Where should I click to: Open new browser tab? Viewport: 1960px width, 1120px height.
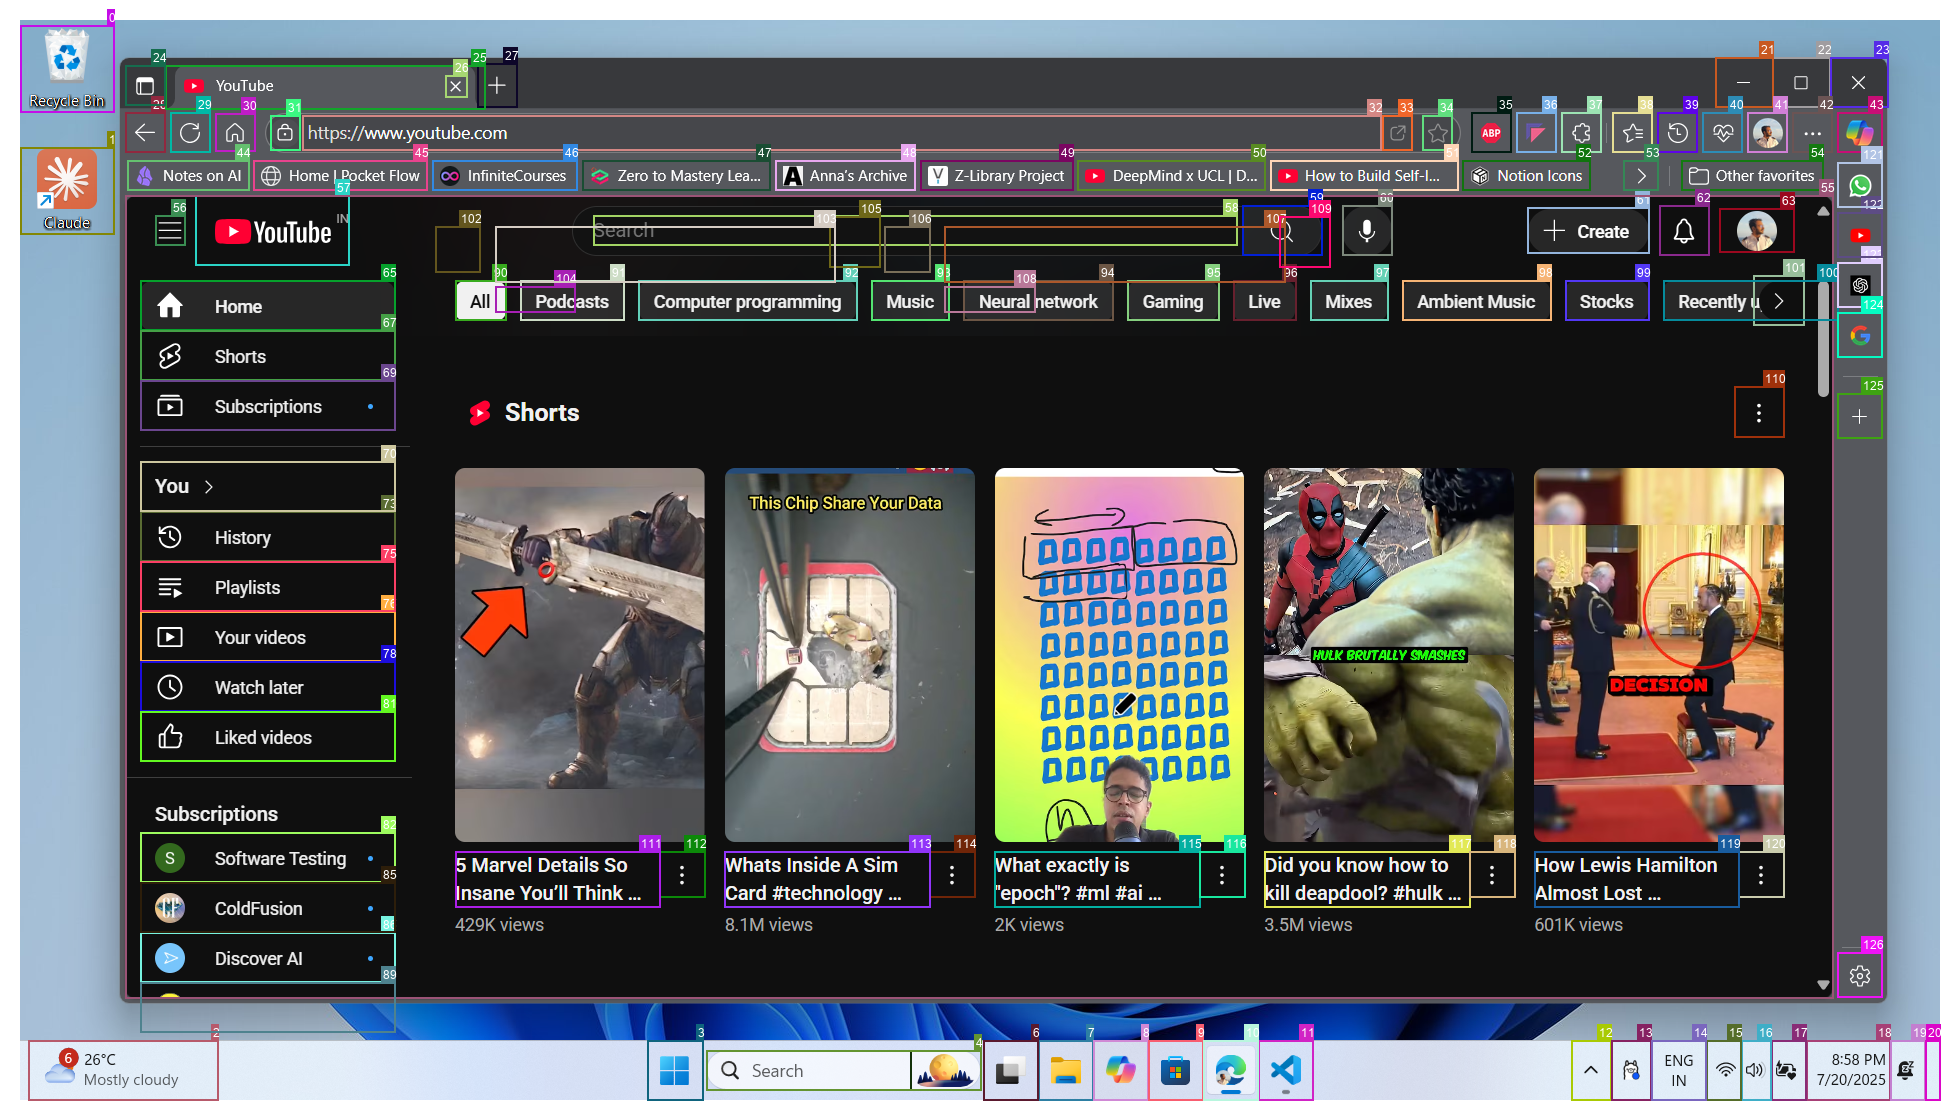(x=497, y=85)
